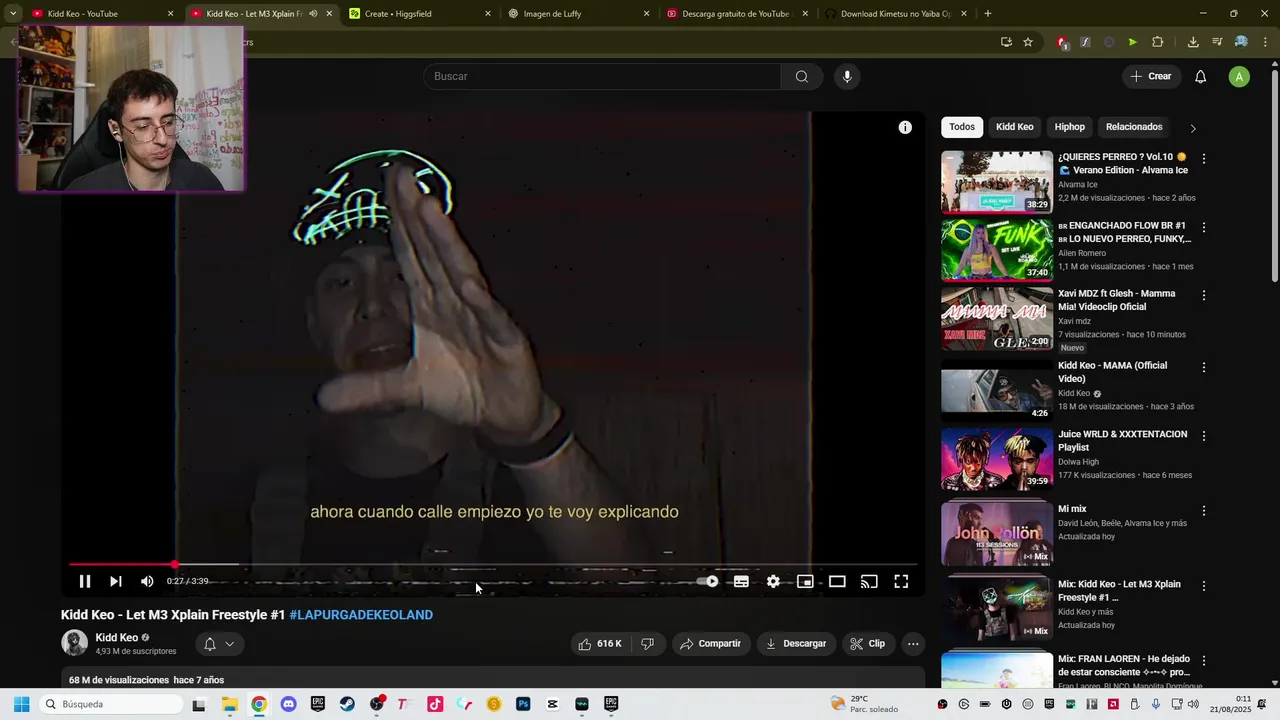This screenshot has width=1280, height=720.
Task: Bookmark this page star icon
Action: click(1028, 42)
